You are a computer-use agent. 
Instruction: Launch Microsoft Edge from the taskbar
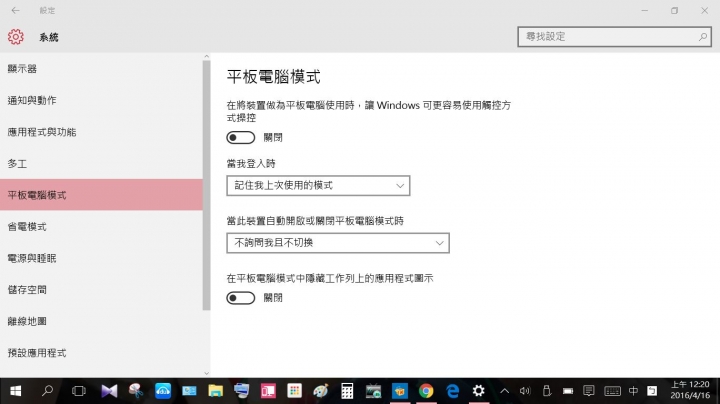[x=453, y=391]
